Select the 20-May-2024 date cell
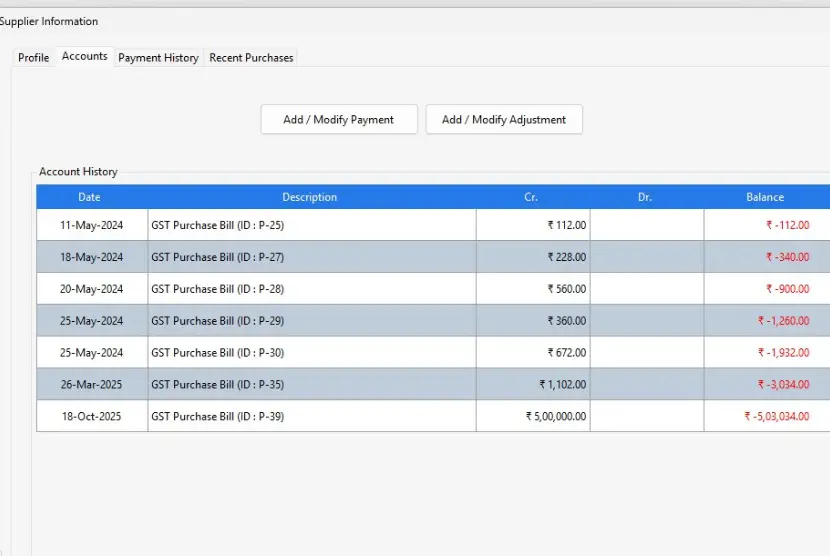Screen dimensions: 830x556 (92, 289)
